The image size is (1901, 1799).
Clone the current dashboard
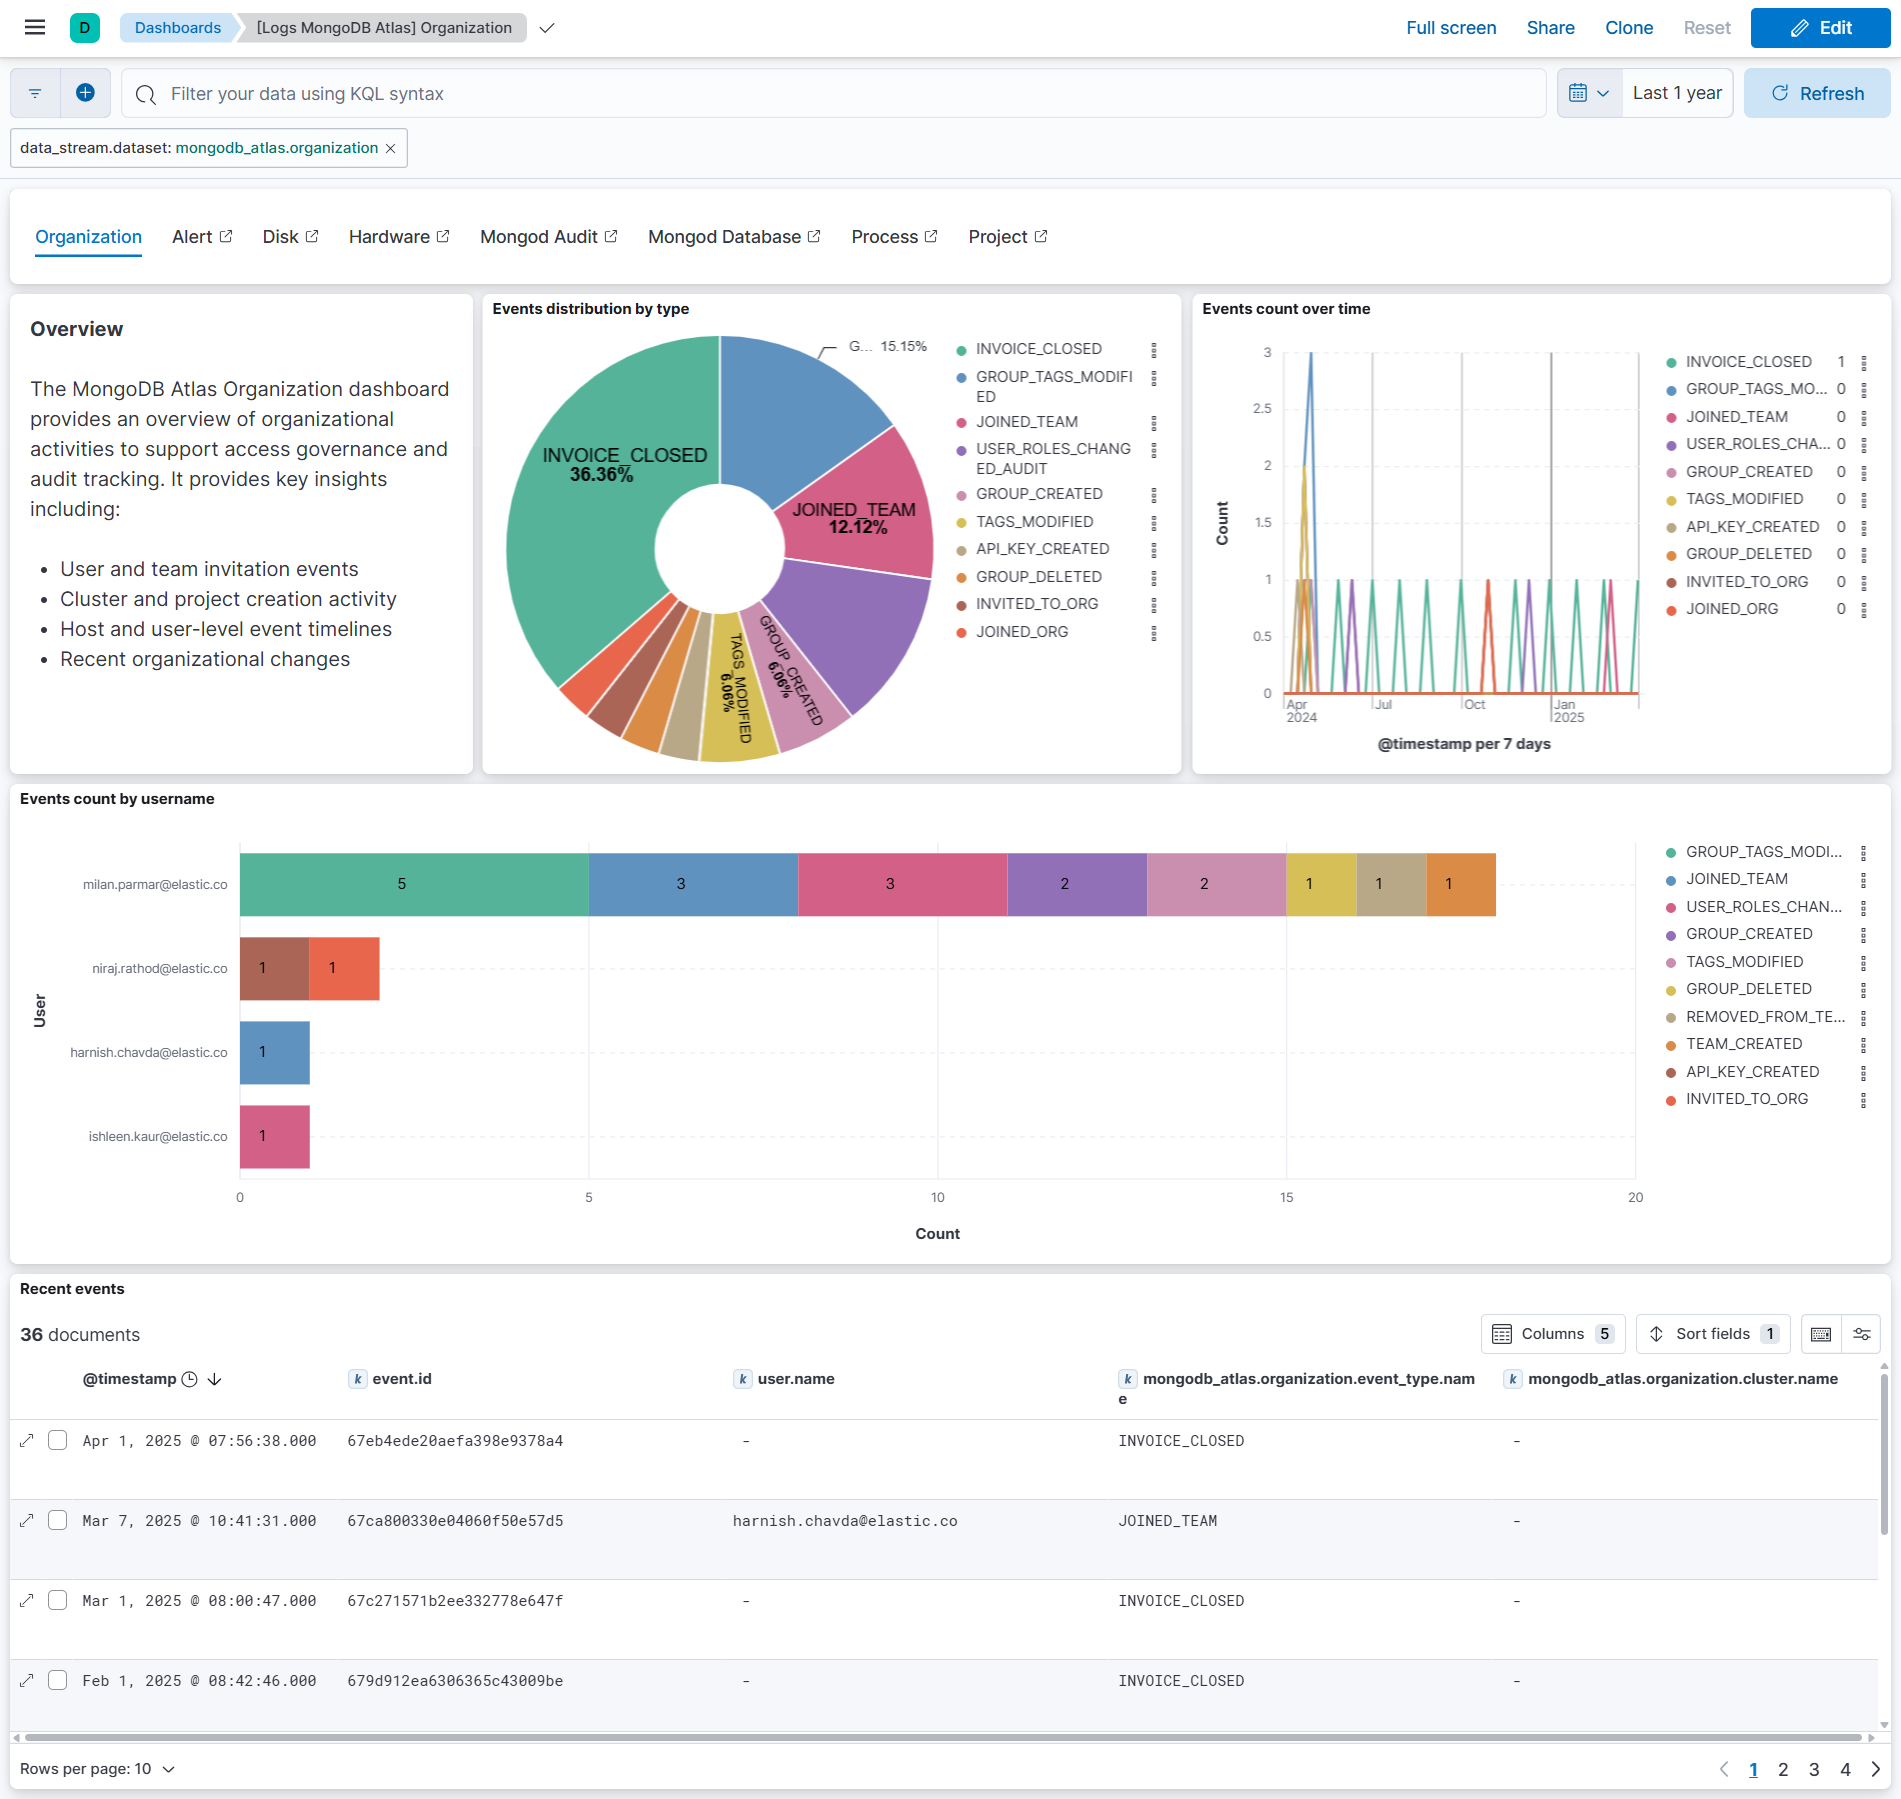coord(1628,27)
